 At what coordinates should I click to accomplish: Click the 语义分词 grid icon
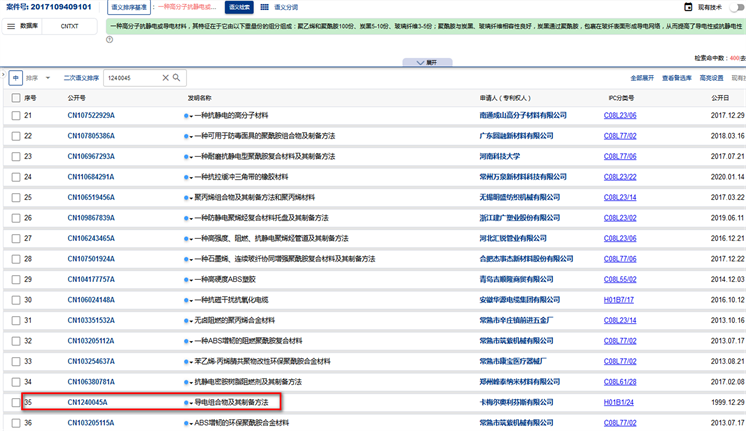click(x=264, y=7)
